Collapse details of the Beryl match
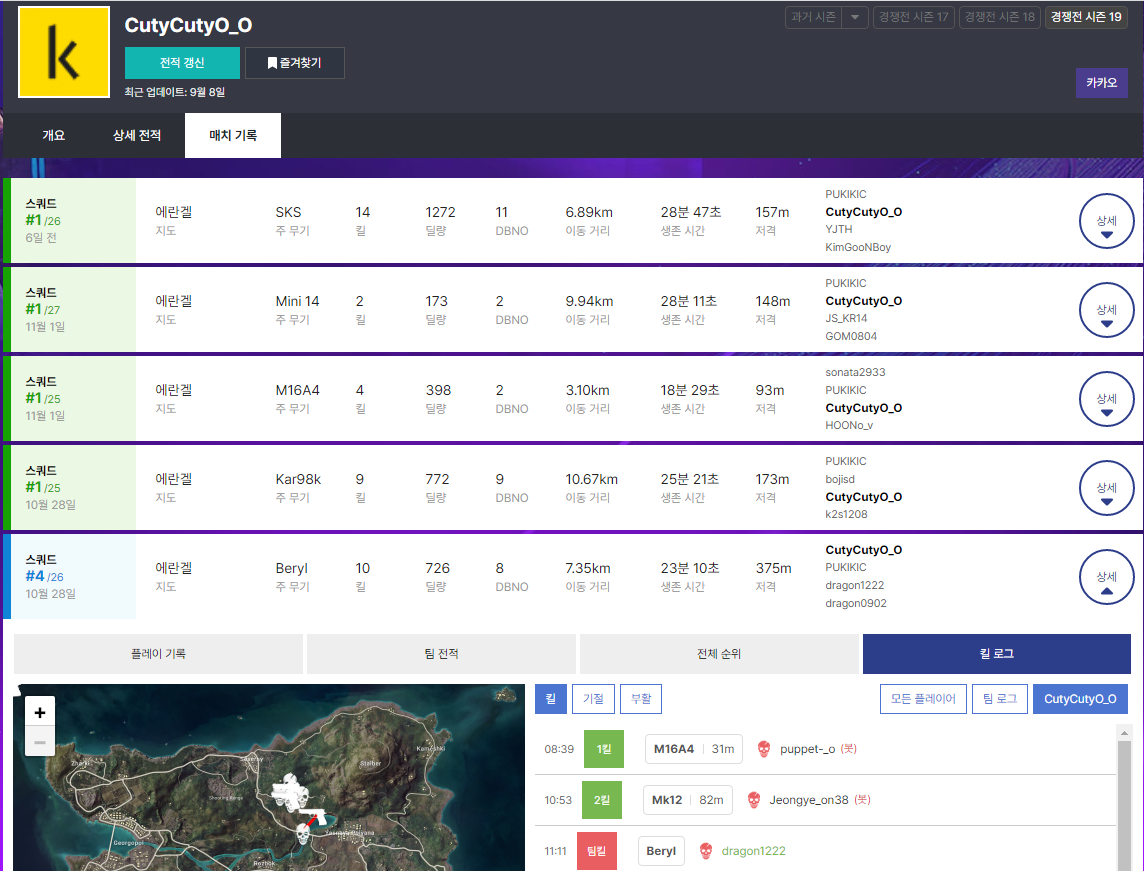Screen dimensions: 1144x871 click(1106, 577)
